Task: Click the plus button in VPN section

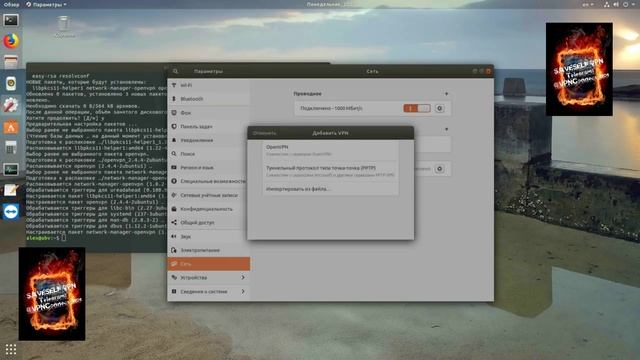Action: coord(447,129)
